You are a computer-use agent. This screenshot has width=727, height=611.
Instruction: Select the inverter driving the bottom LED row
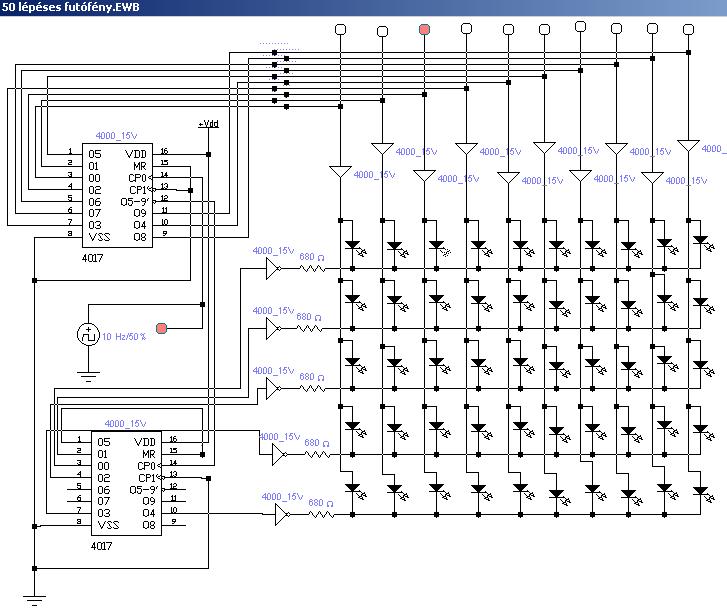[282, 515]
